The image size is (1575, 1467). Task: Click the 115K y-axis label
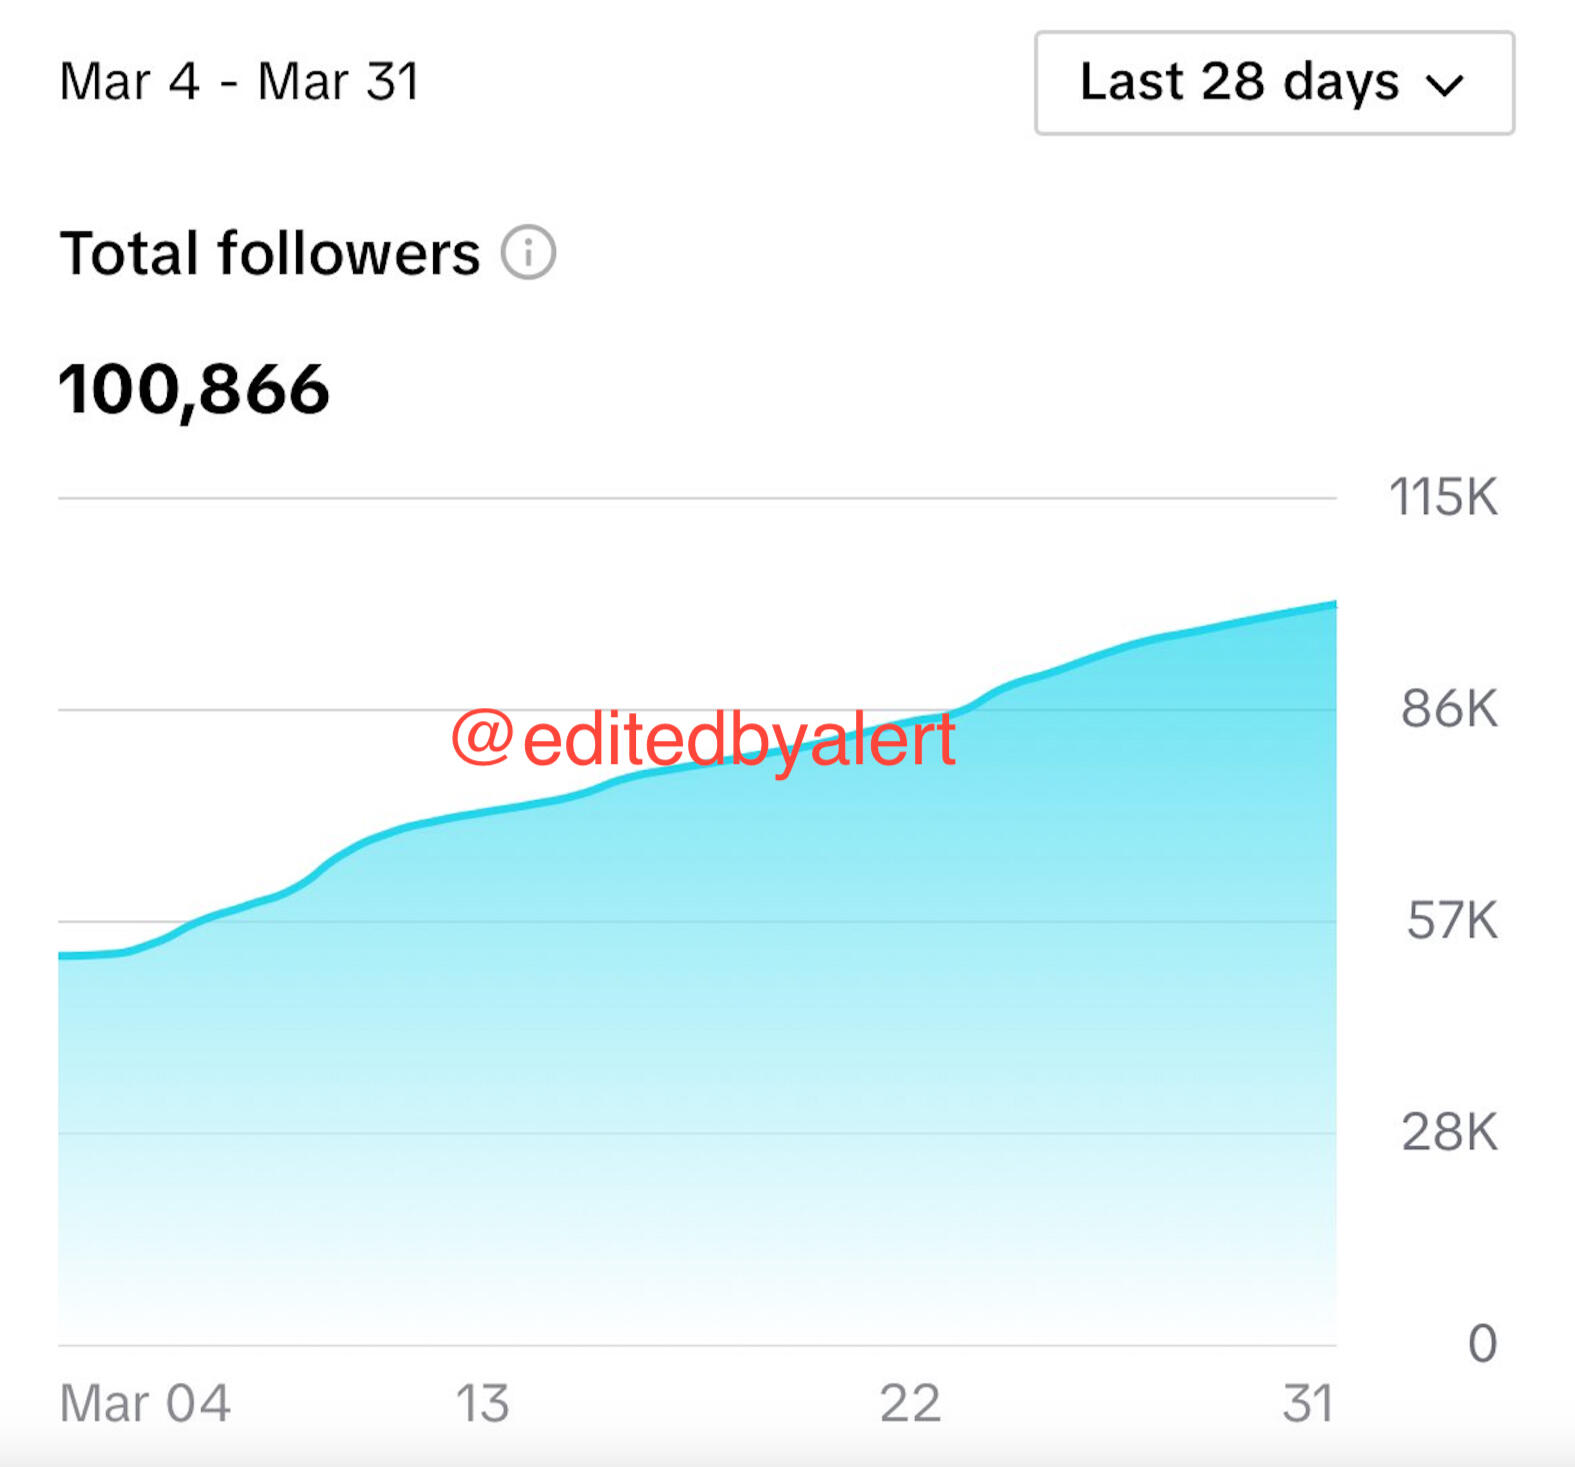pyautogui.click(x=1443, y=497)
